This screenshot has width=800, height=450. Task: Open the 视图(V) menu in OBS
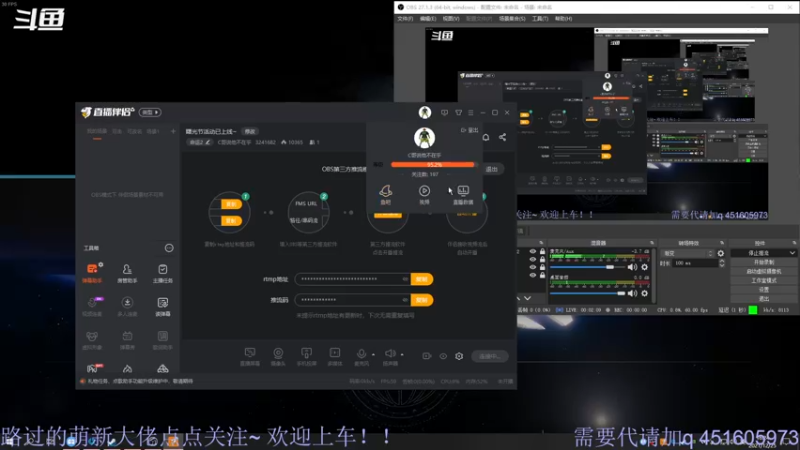pyautogui.click(x=451, y=19)
